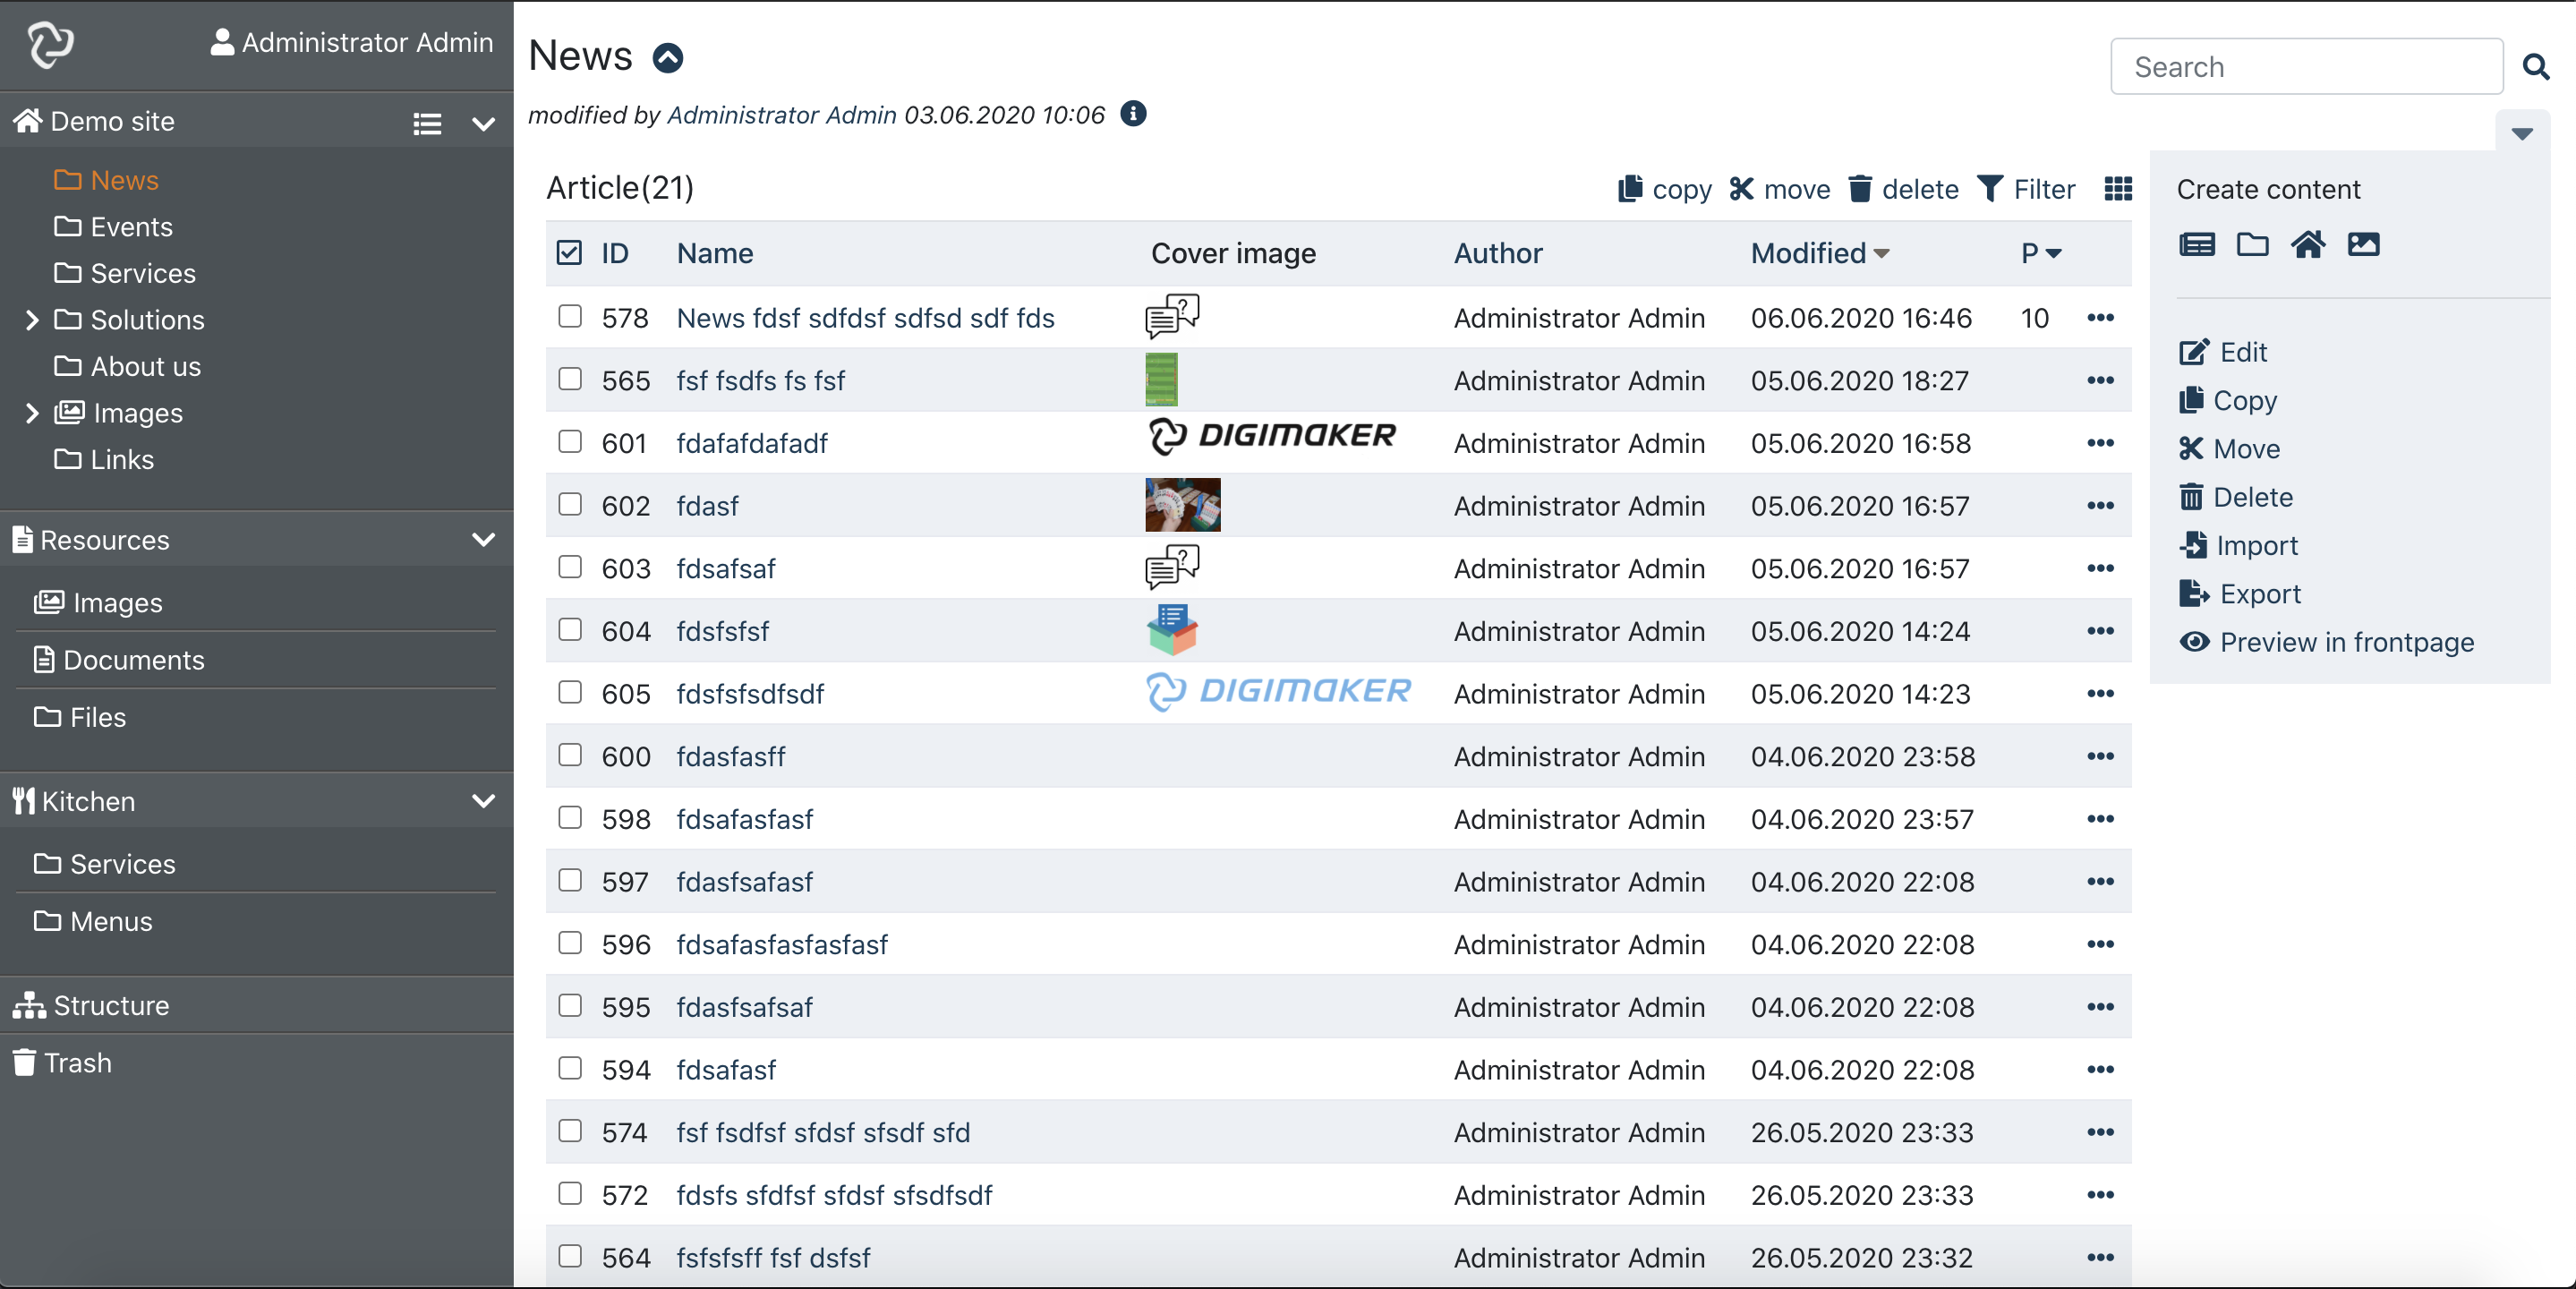This screenshot has width=2576, height=1289.
Task: Click circled up-arrow next to News title
Action: [667, 58]
